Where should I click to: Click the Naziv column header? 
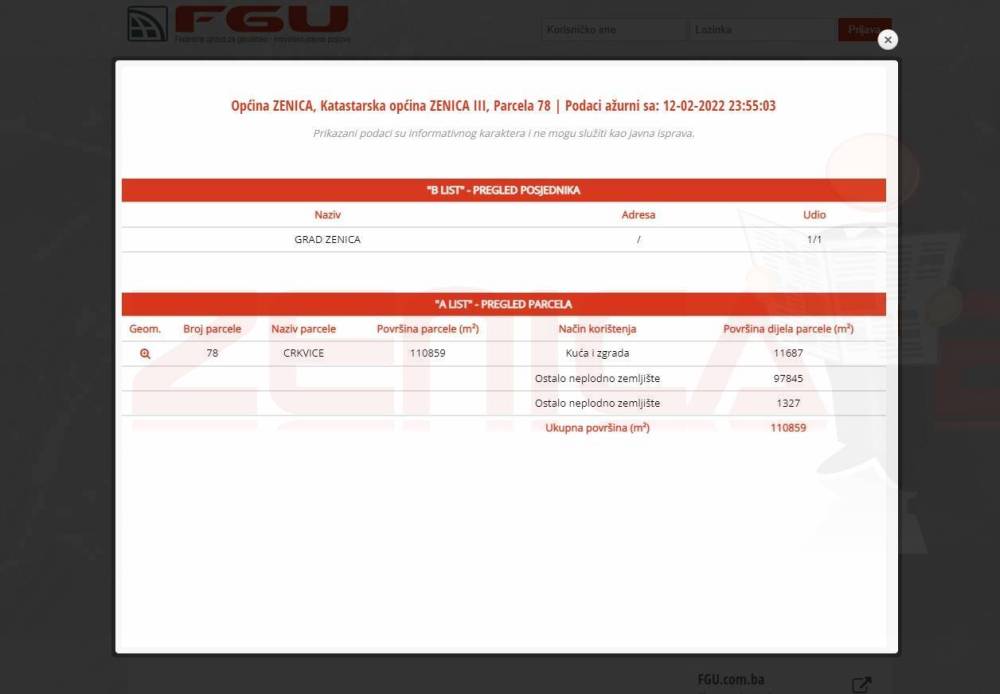[327, 215]
